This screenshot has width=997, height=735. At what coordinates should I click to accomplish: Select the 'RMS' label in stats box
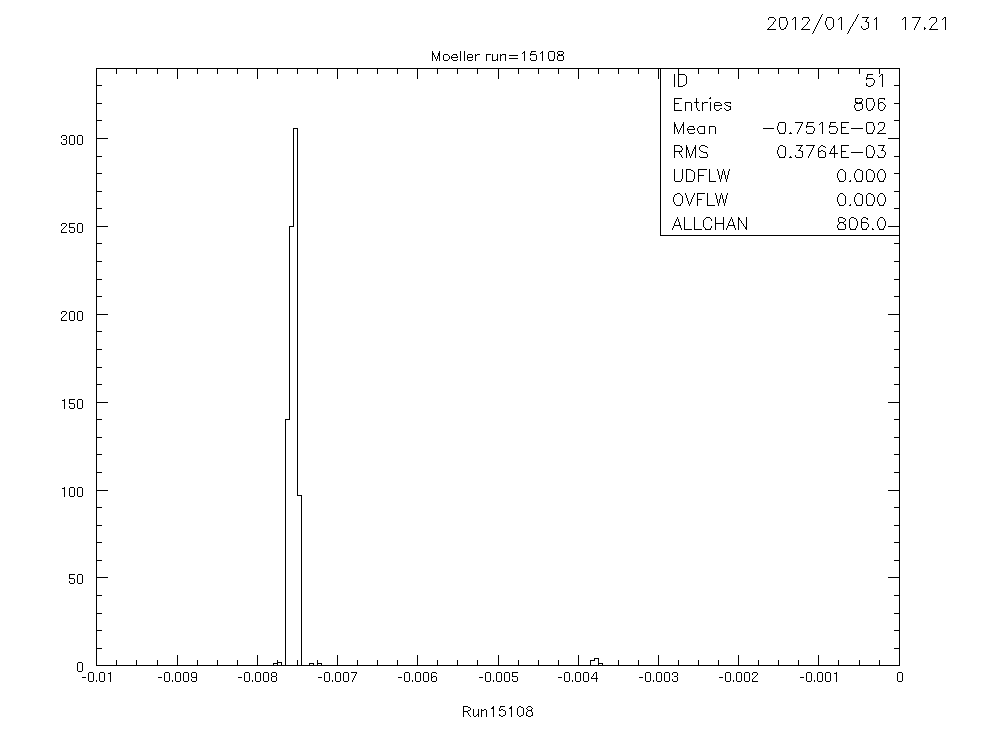pos(691,153)
